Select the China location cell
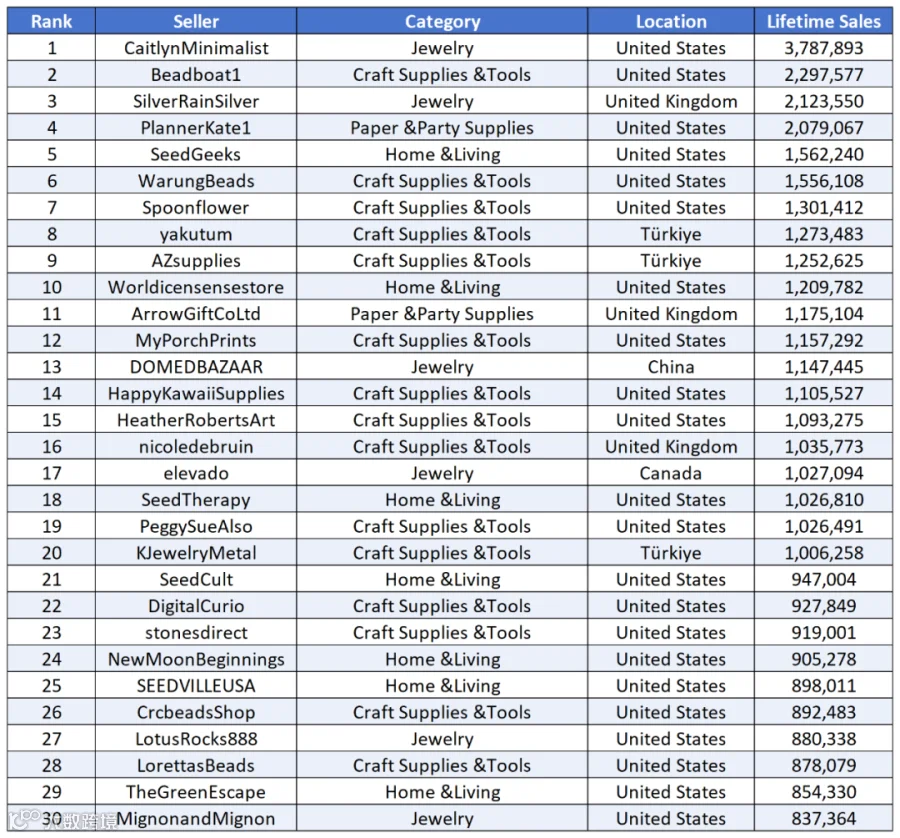900x838 pixels. 670,367
